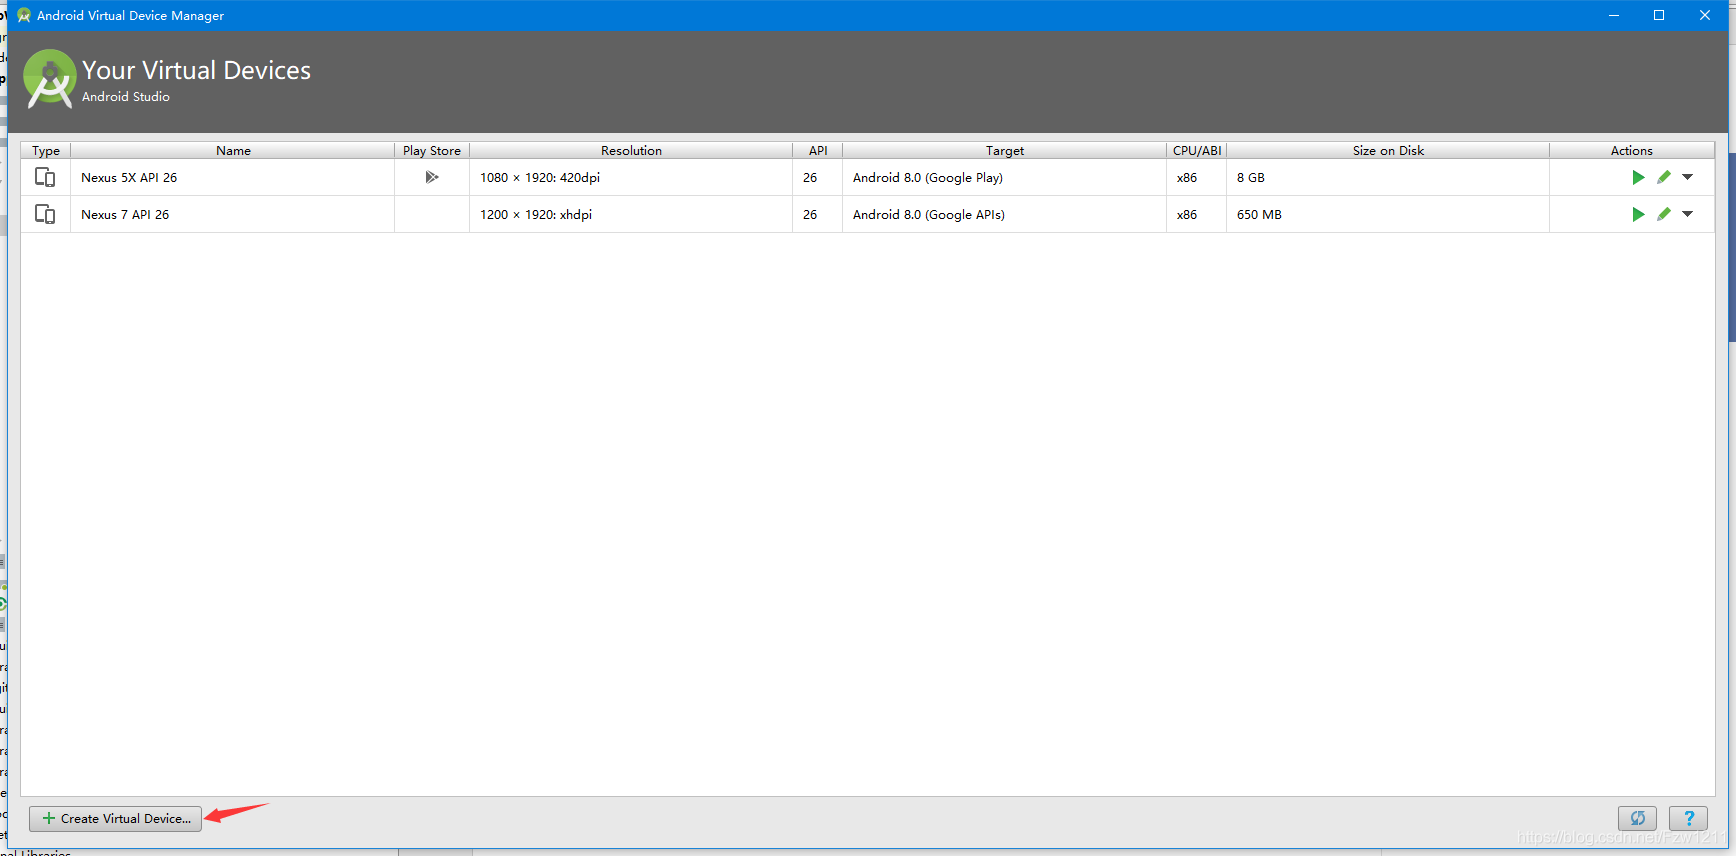Viewport: 1736px width, 856px height.
Task: Click resolution 1200 × 1920: xhdpi
Action: tap(536, 215)
